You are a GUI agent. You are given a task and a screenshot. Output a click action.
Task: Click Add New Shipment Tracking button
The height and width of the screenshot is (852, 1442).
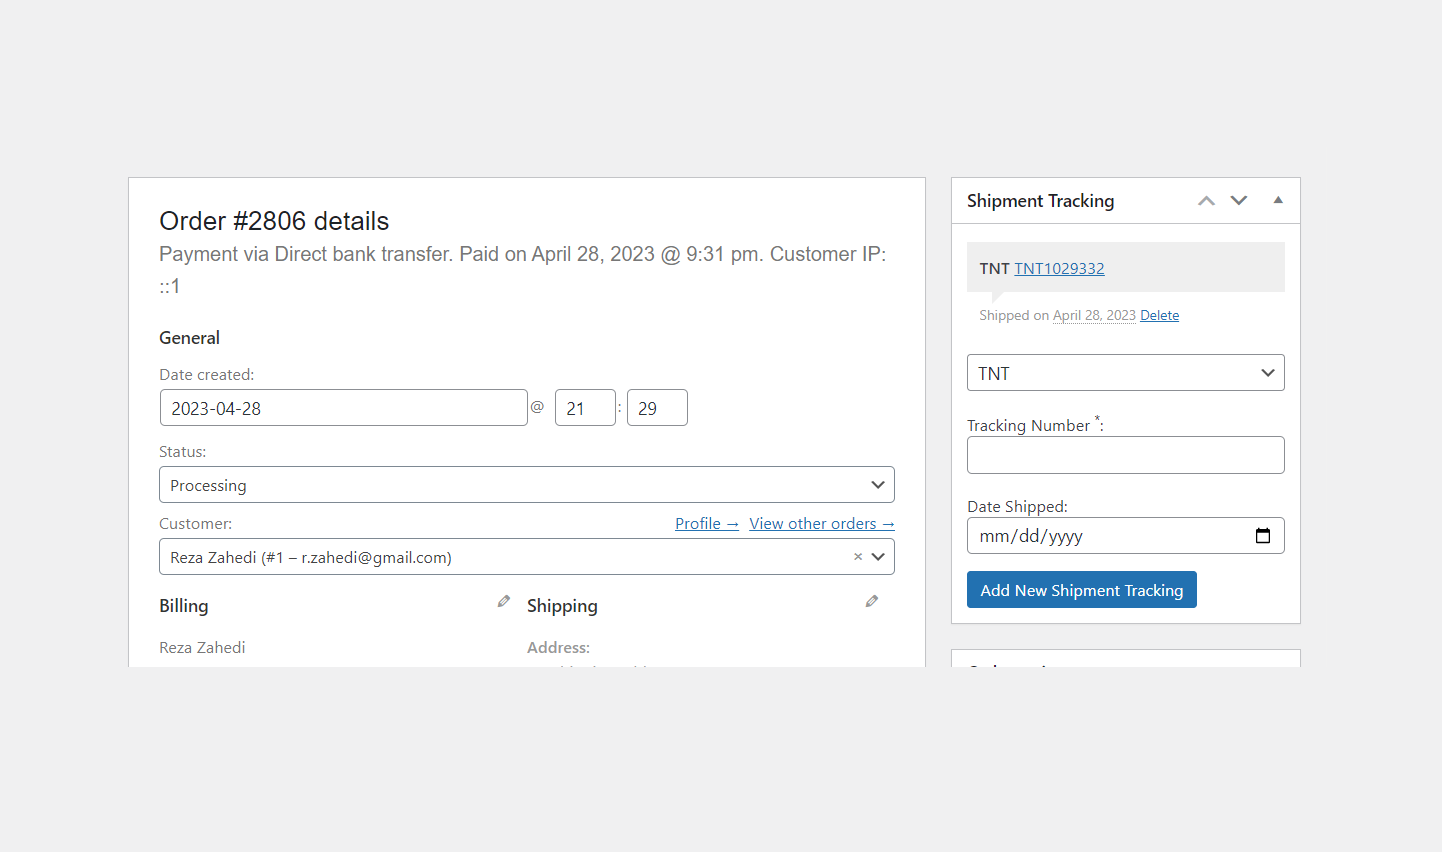click(1082, 590)
